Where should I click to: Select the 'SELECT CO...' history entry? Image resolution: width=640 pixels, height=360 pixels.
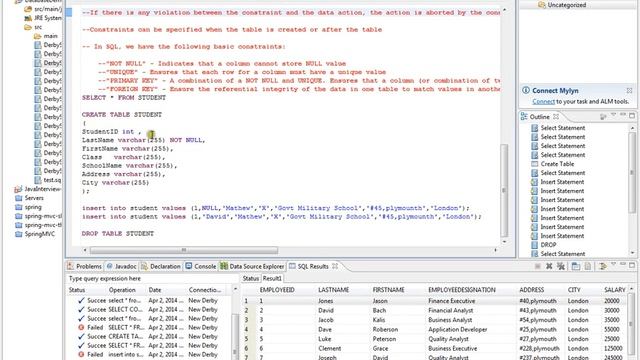(126, 309)
